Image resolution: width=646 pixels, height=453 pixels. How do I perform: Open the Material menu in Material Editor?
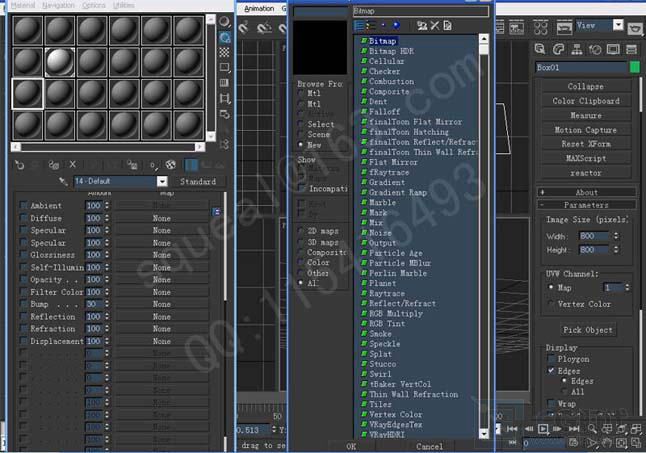(x=23, y=5)
